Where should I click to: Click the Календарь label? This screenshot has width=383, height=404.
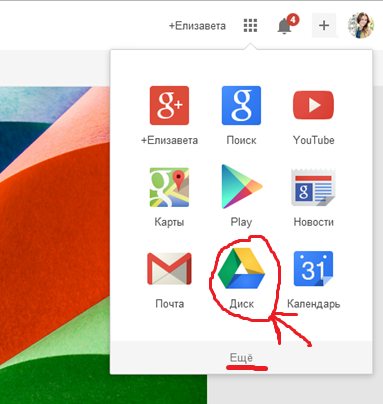(313, 304)
